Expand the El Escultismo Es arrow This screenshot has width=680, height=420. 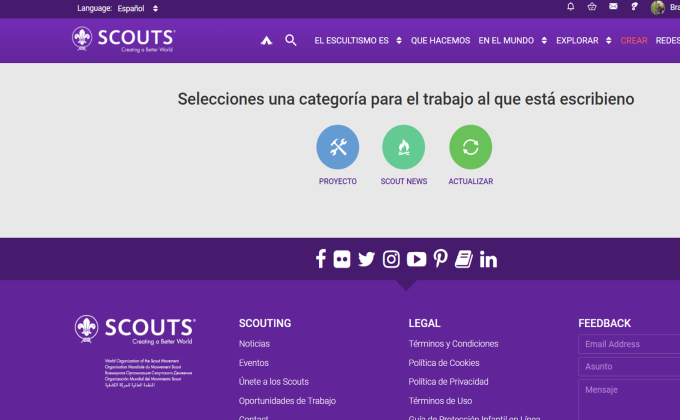coord(399,41)
